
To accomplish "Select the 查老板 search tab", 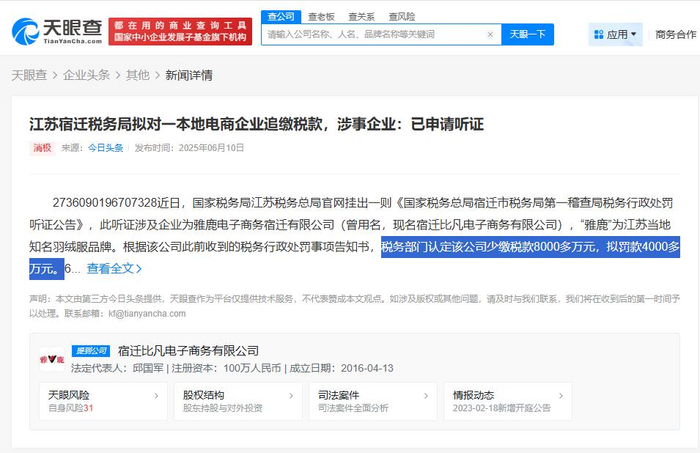I will point(321,17).
